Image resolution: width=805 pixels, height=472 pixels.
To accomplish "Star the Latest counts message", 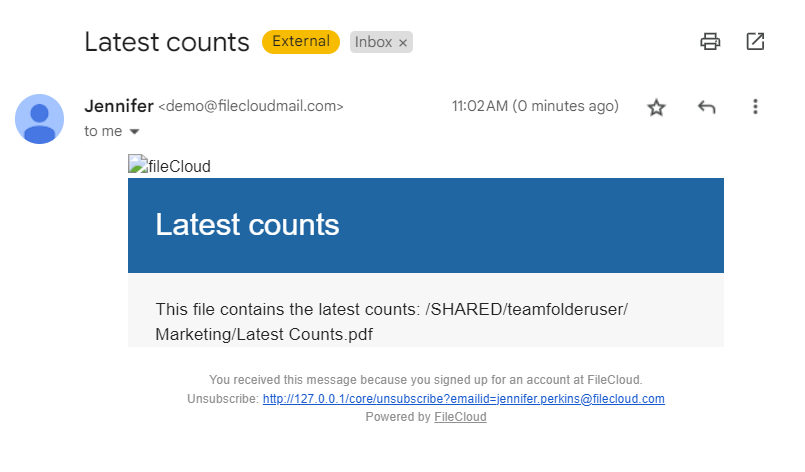I will point(656,107).
